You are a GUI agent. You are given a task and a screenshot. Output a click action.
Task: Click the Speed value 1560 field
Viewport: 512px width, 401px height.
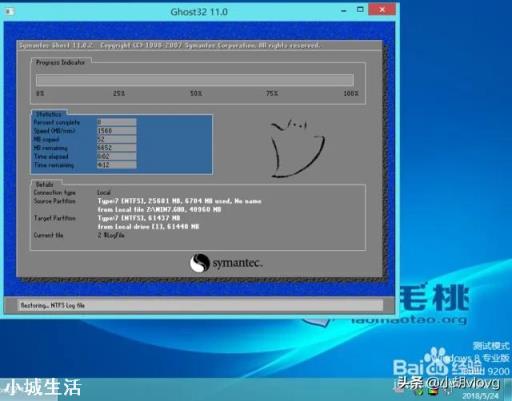click(117, 131)
